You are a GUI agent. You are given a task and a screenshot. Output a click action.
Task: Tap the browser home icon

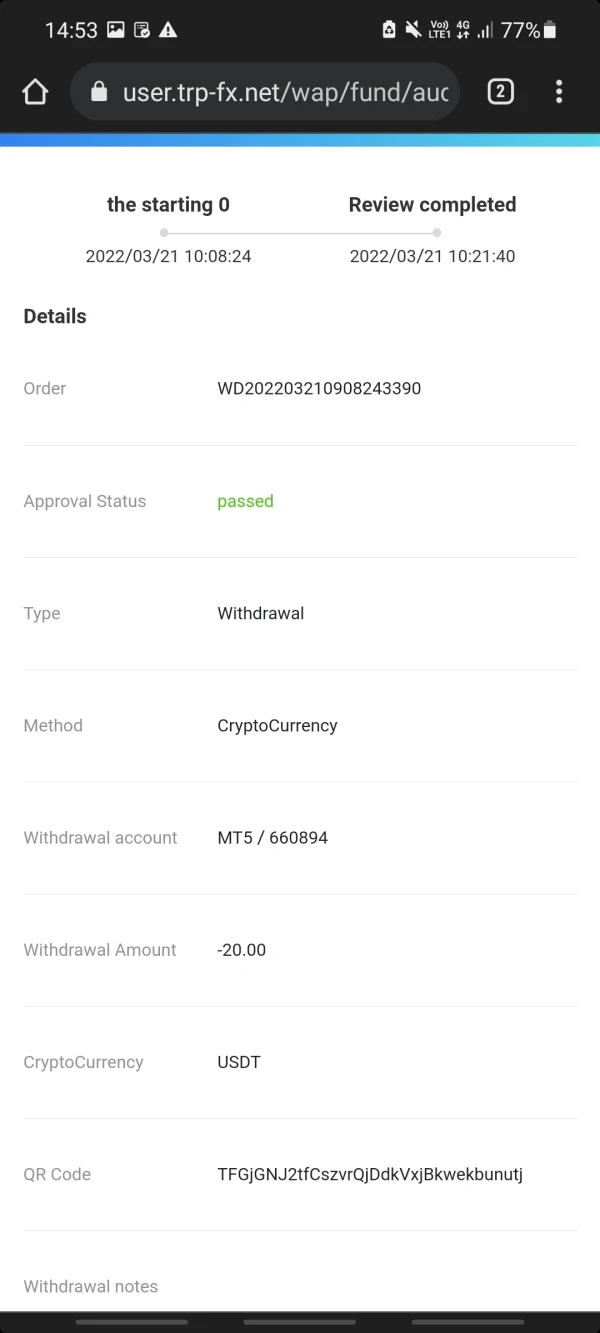pos(35,93)
